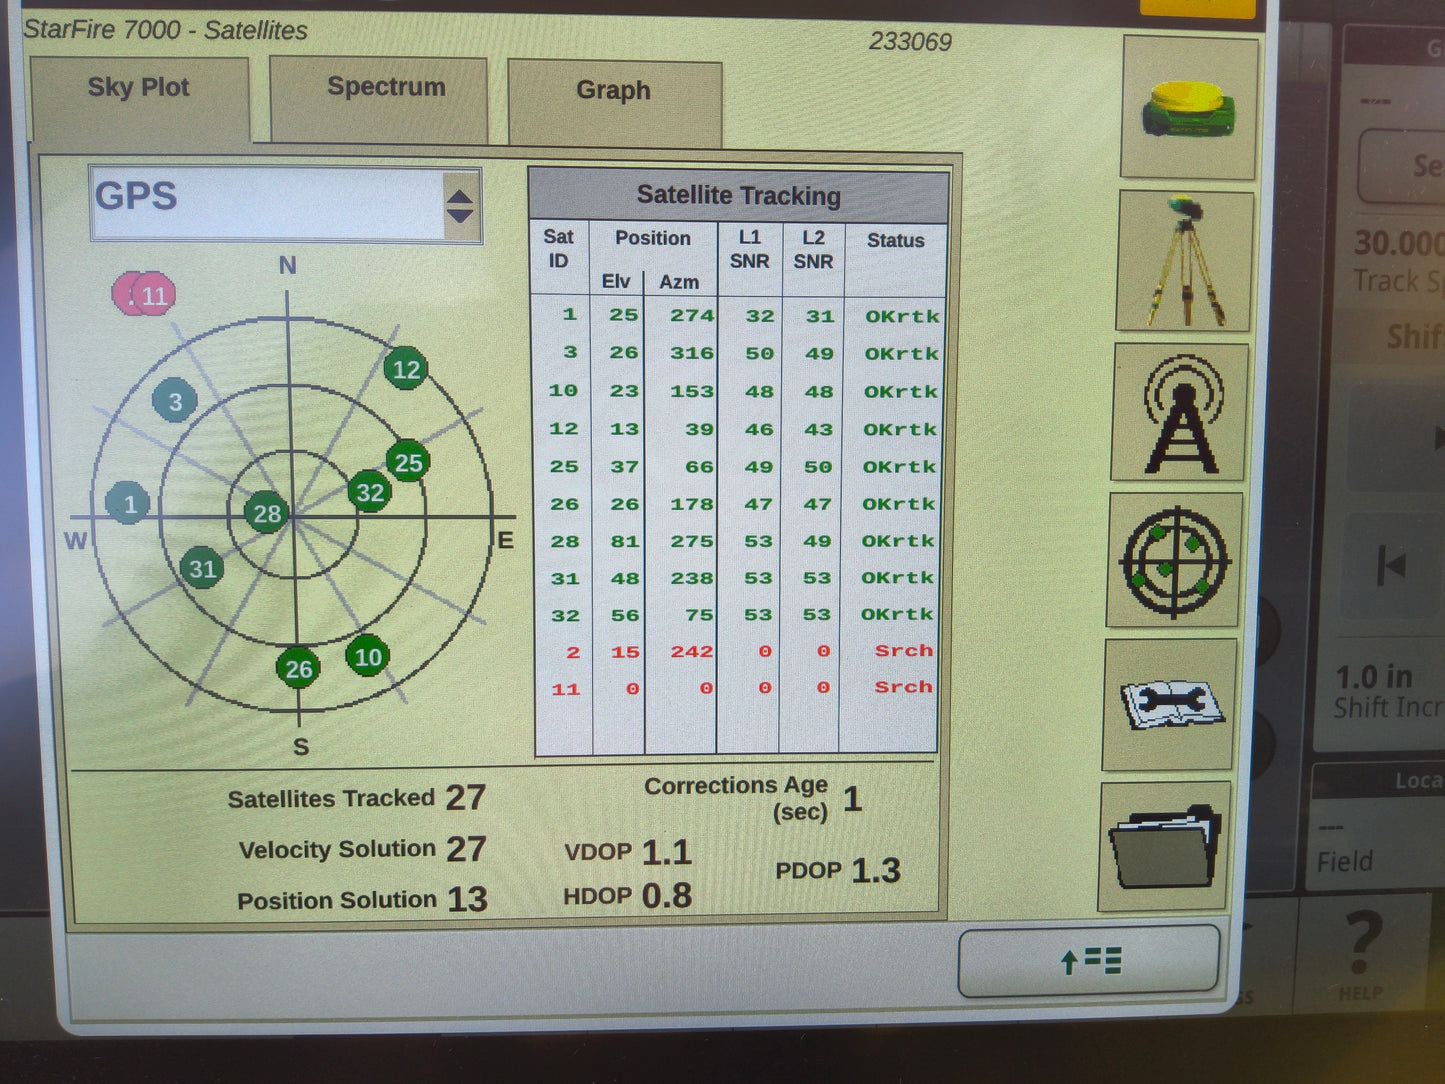Click azimuth value 238 for satellite 31
1445x1084 pixels.
coord(692,578)
